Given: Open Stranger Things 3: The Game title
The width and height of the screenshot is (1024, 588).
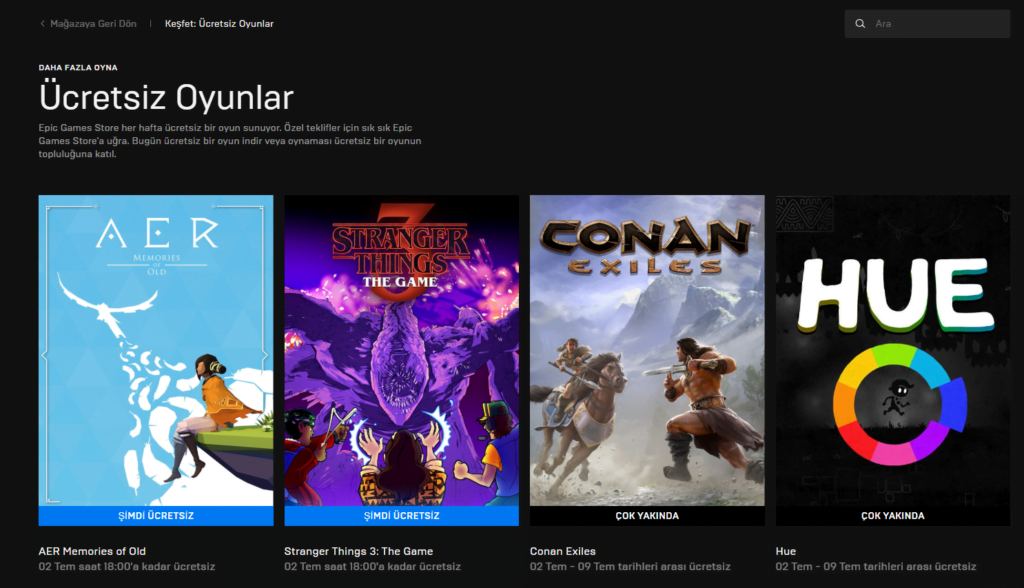Looking at the screenshot, I should click(x=358, y=551).
